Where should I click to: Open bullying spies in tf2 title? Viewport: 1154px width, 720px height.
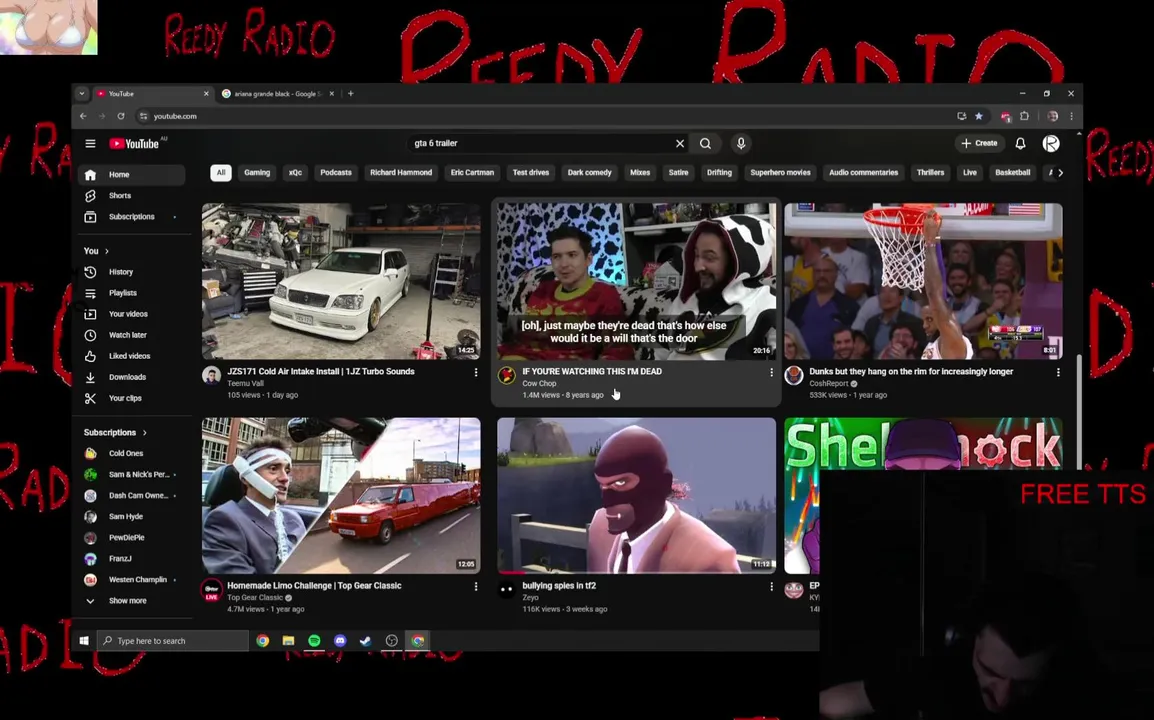tap(559, 586)
